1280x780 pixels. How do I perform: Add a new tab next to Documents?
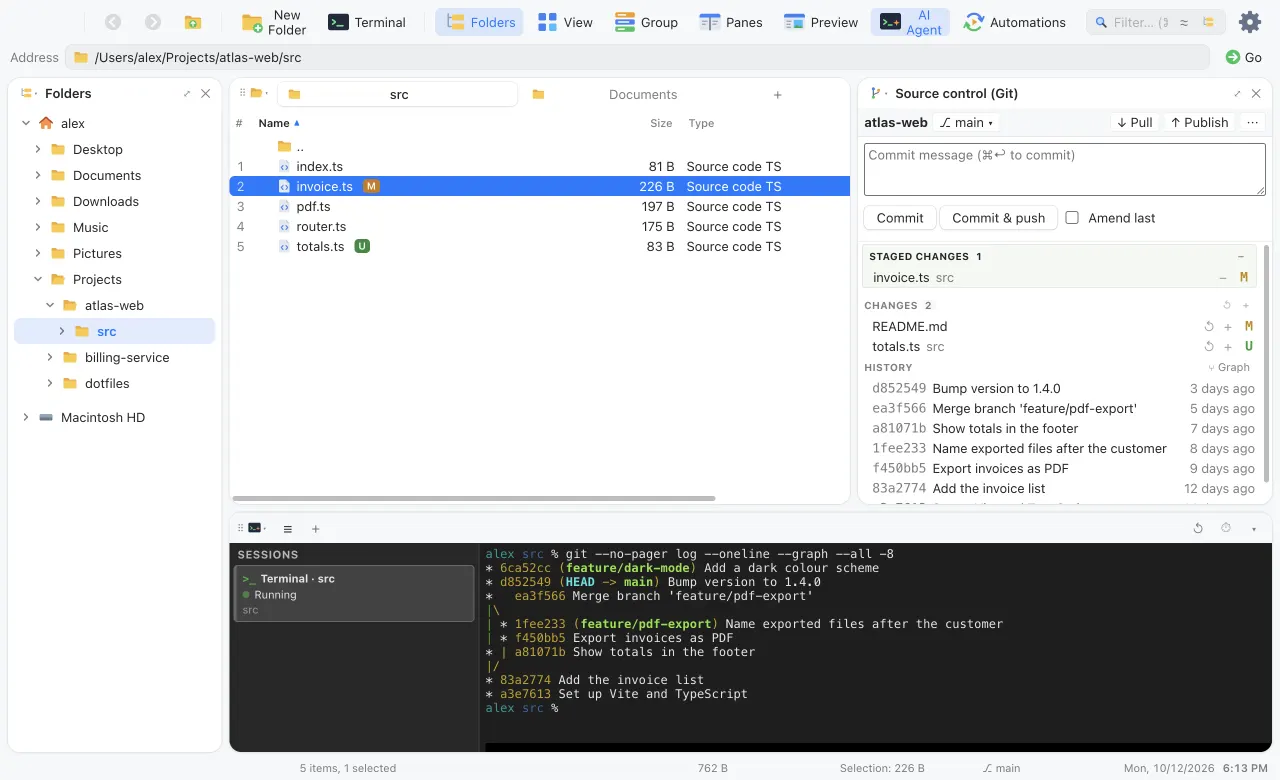pyautogui.click(x=777, y=94)
